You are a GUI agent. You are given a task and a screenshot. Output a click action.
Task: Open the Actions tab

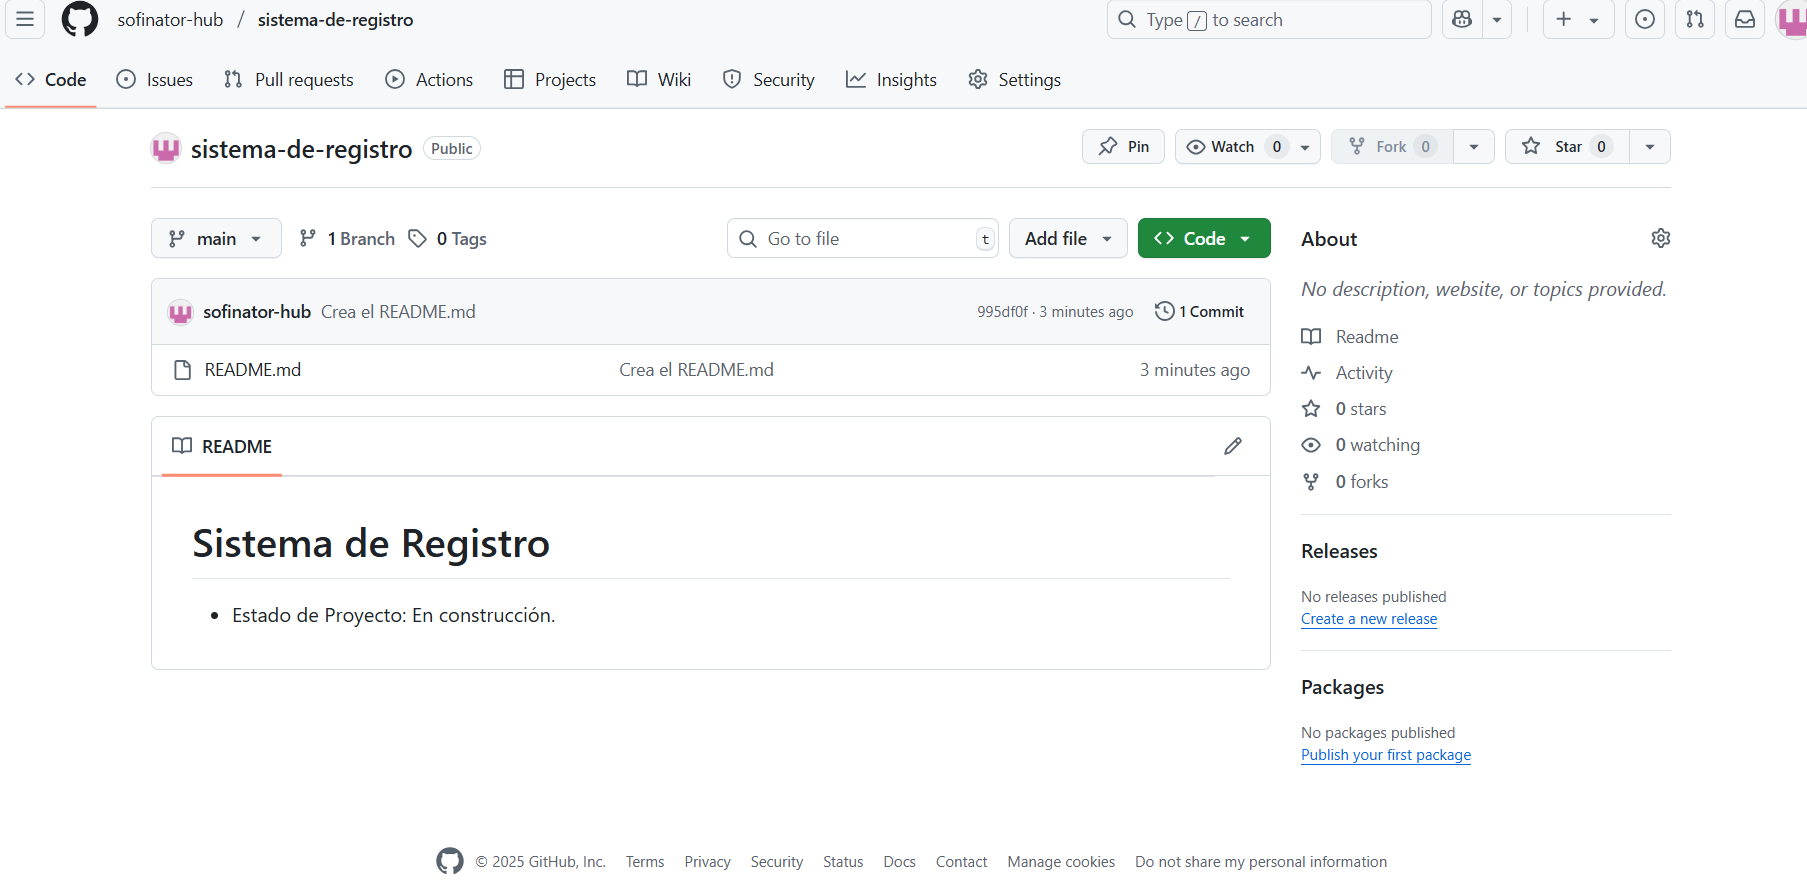click(x=429, y=79)
